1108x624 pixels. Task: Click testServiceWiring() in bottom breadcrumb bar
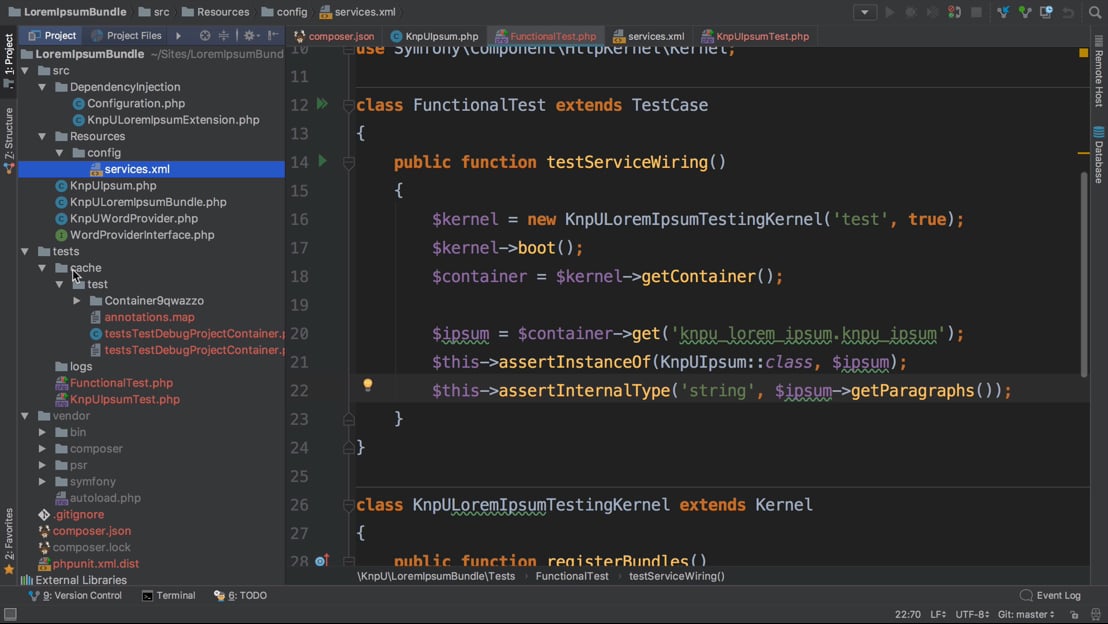tap(676, 576)
